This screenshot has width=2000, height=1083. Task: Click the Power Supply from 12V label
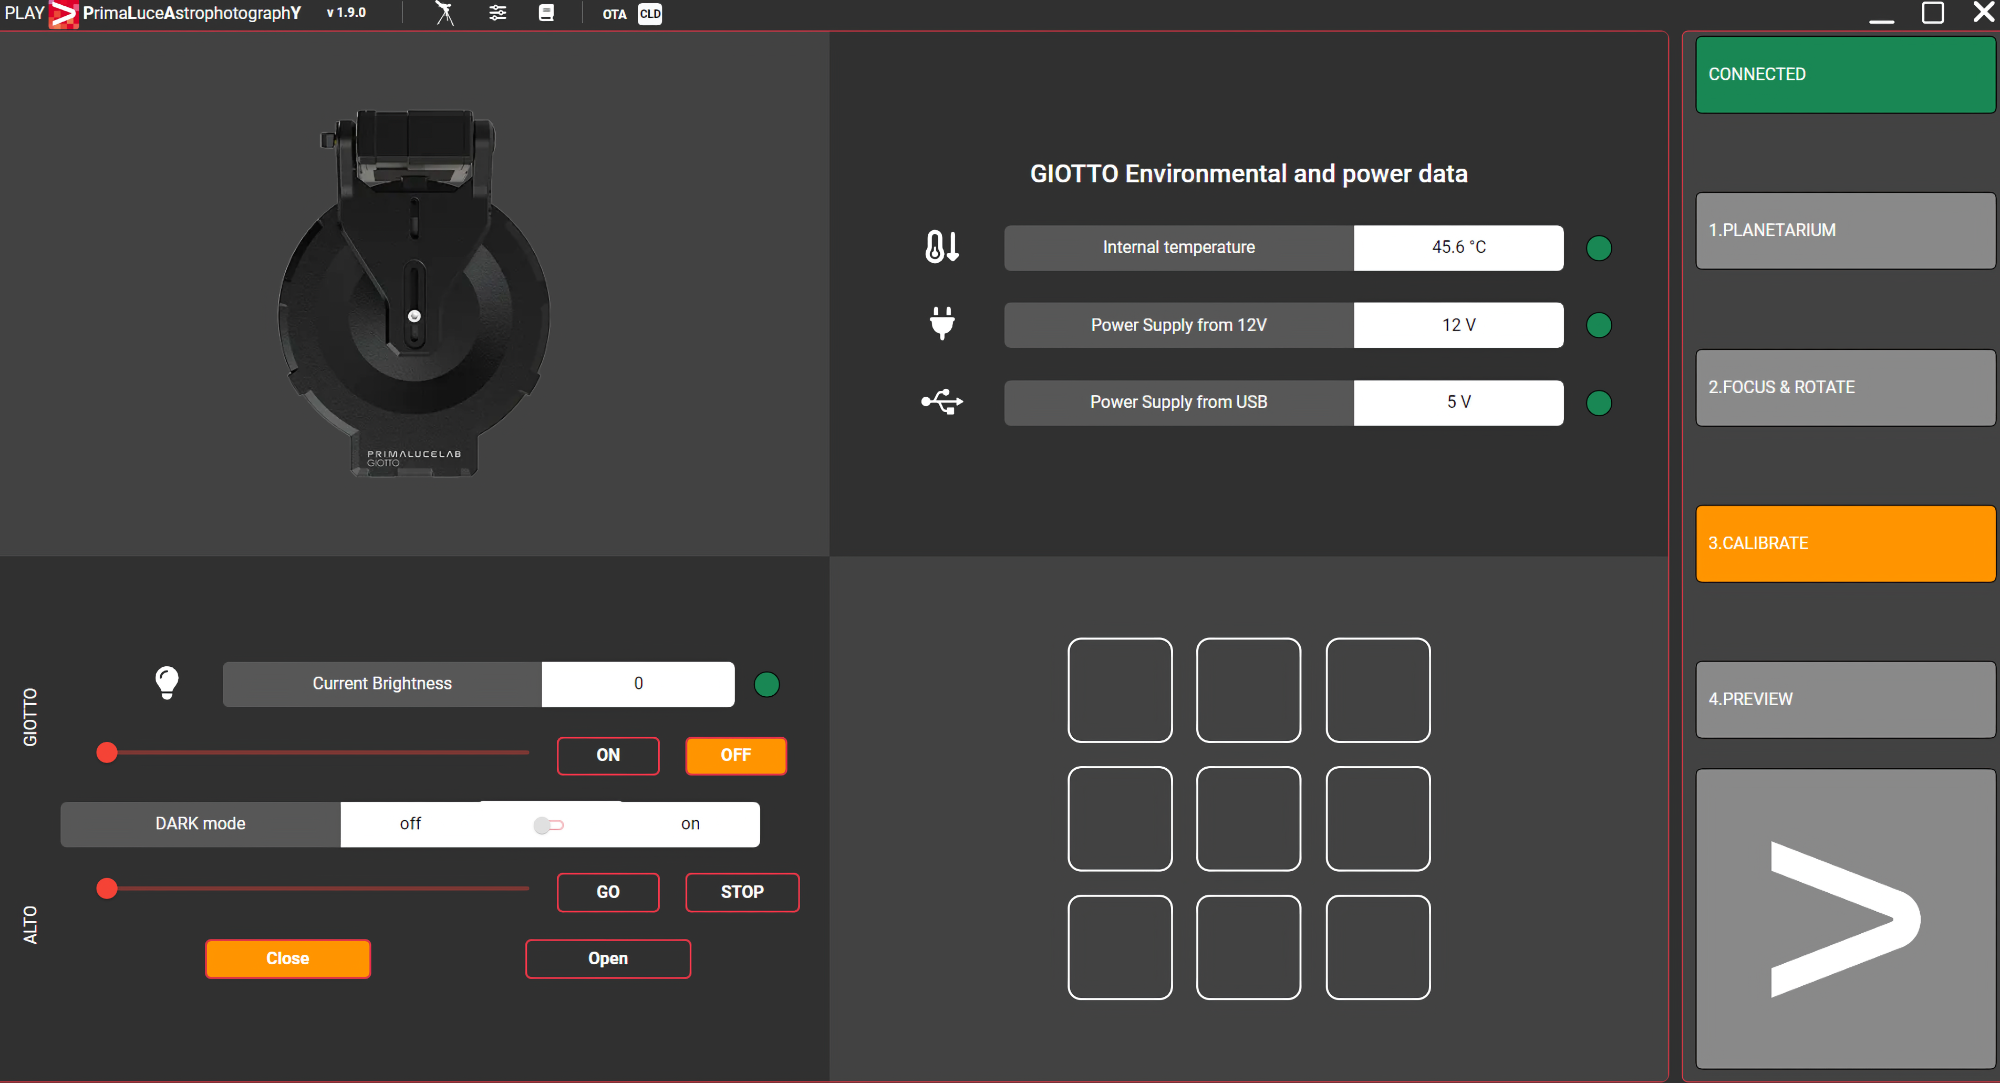click(x=1179, y=325)
